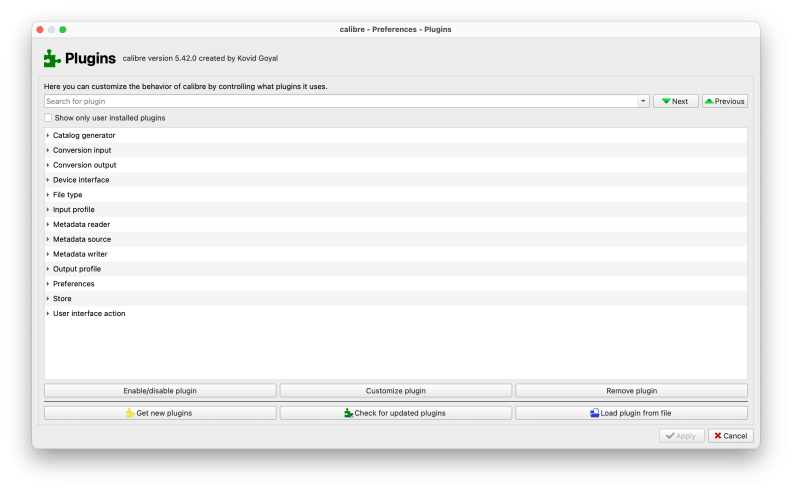Expand the User interface action category

[x=48, y=313]
